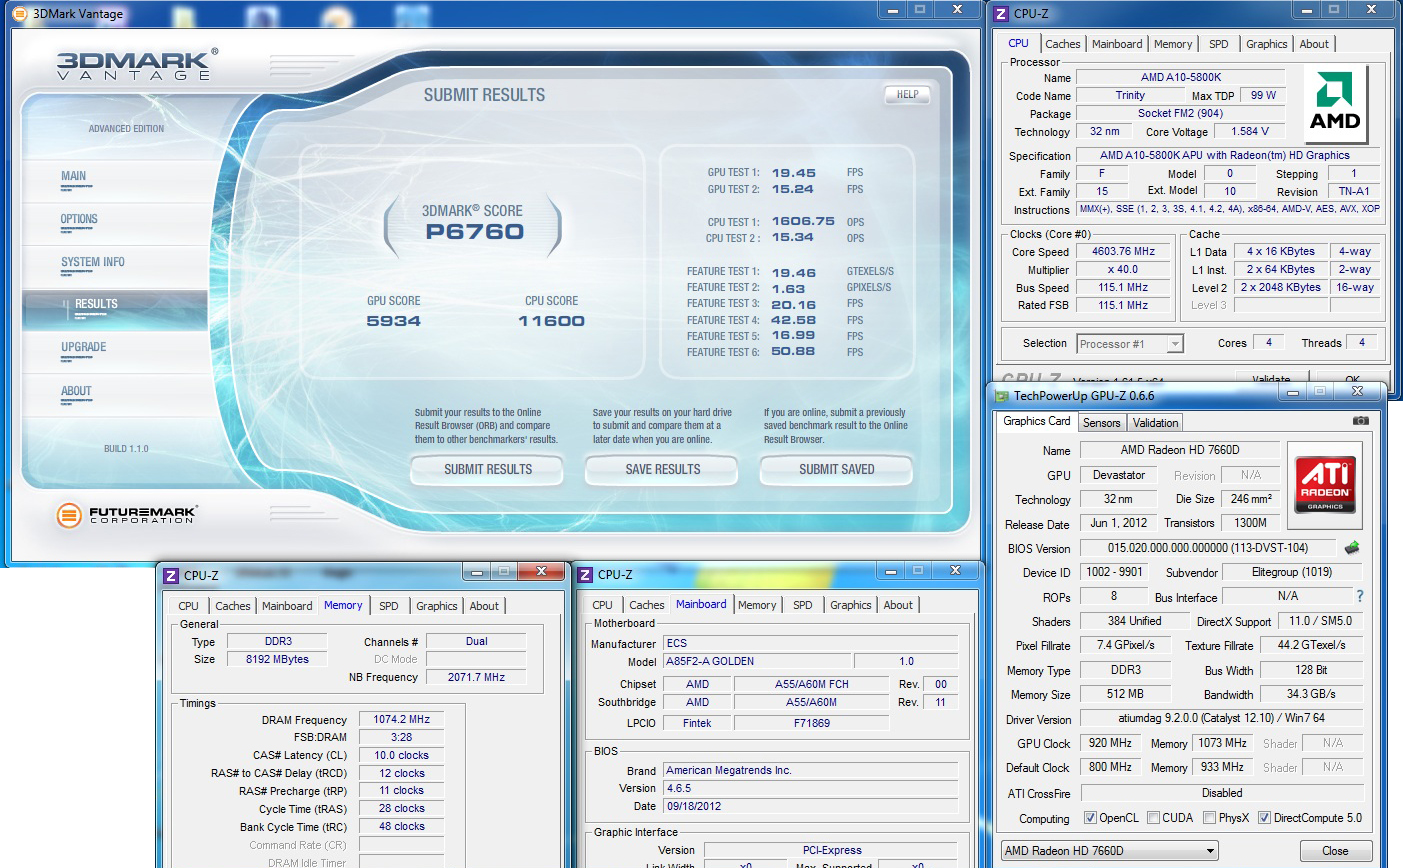Click the GPU-Z title bar app icon
Screen dimensions: 1403x868
pos(1001,396)
